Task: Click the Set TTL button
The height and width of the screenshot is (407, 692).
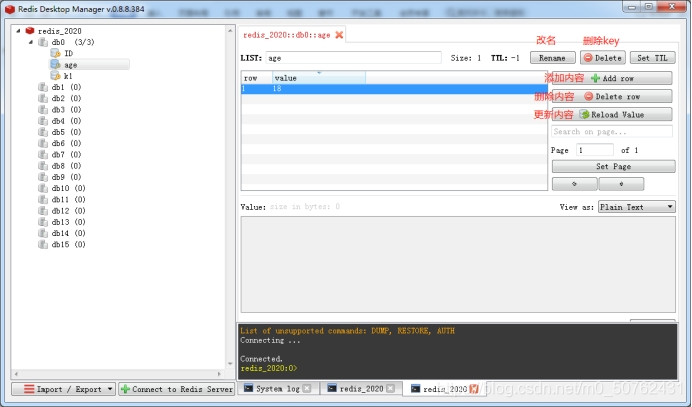Action: tap(653, 58)
